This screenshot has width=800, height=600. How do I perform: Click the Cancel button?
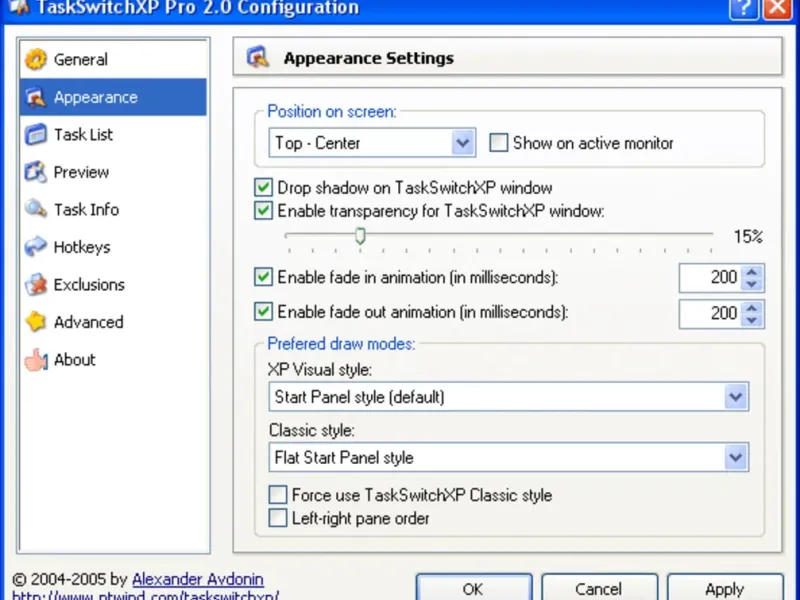click(599, 588)
